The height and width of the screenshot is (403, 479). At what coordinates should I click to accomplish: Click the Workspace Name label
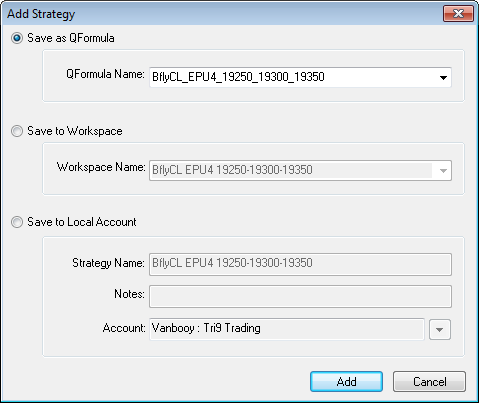point(101,167)
